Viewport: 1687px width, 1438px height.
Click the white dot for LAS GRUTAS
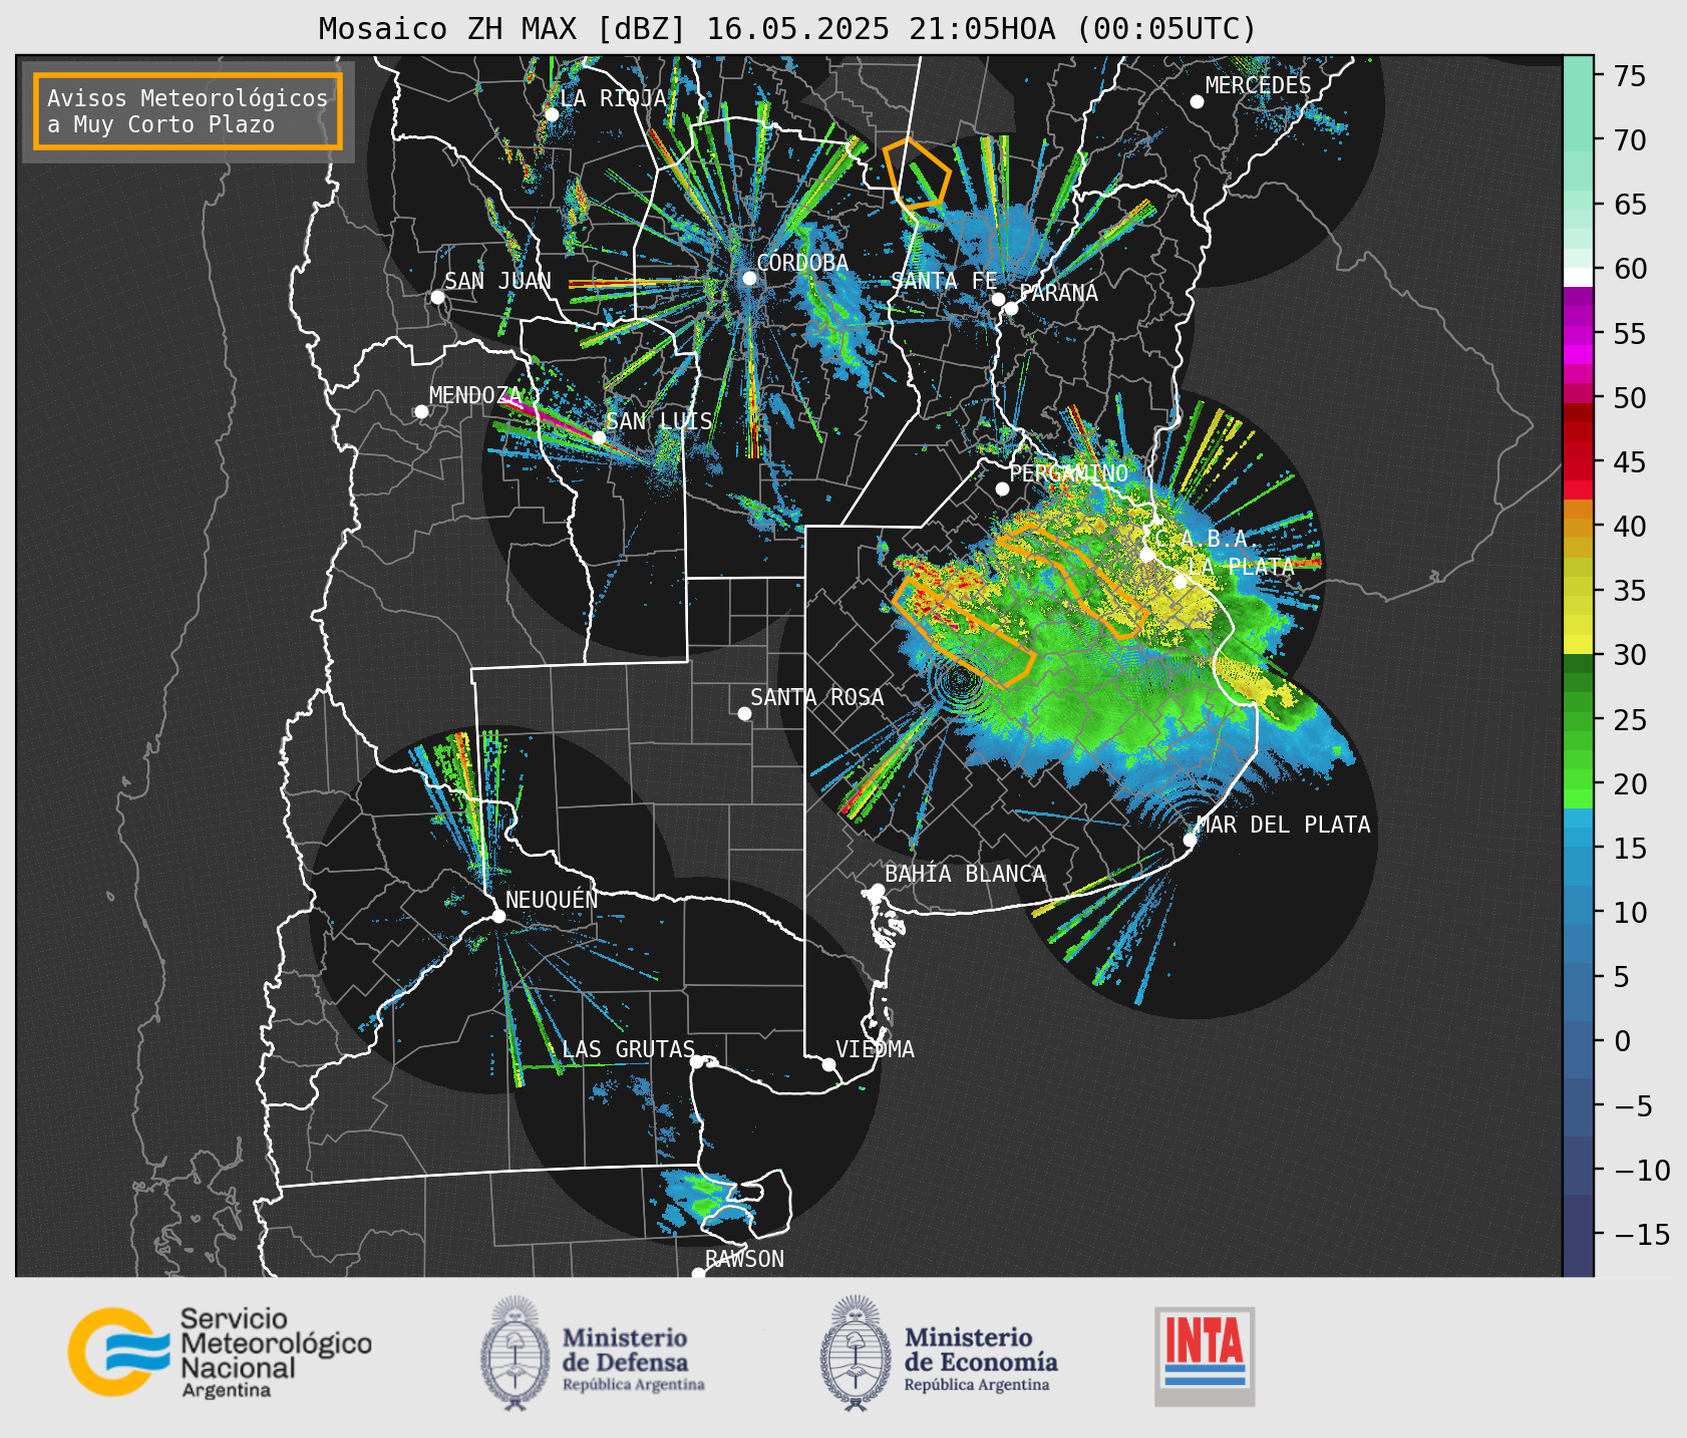tap(697, 1061)
